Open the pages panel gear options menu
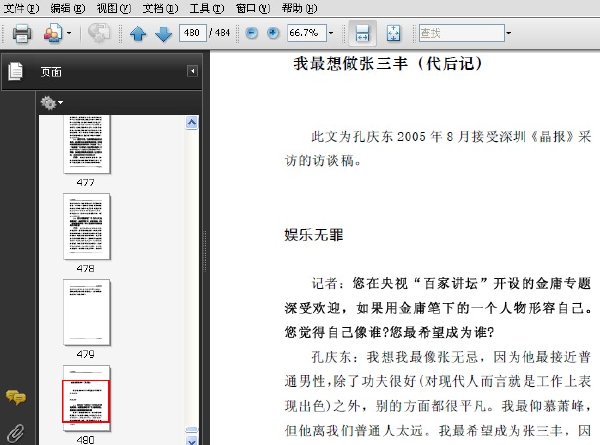600x445 pixels. tap(52, 103)
